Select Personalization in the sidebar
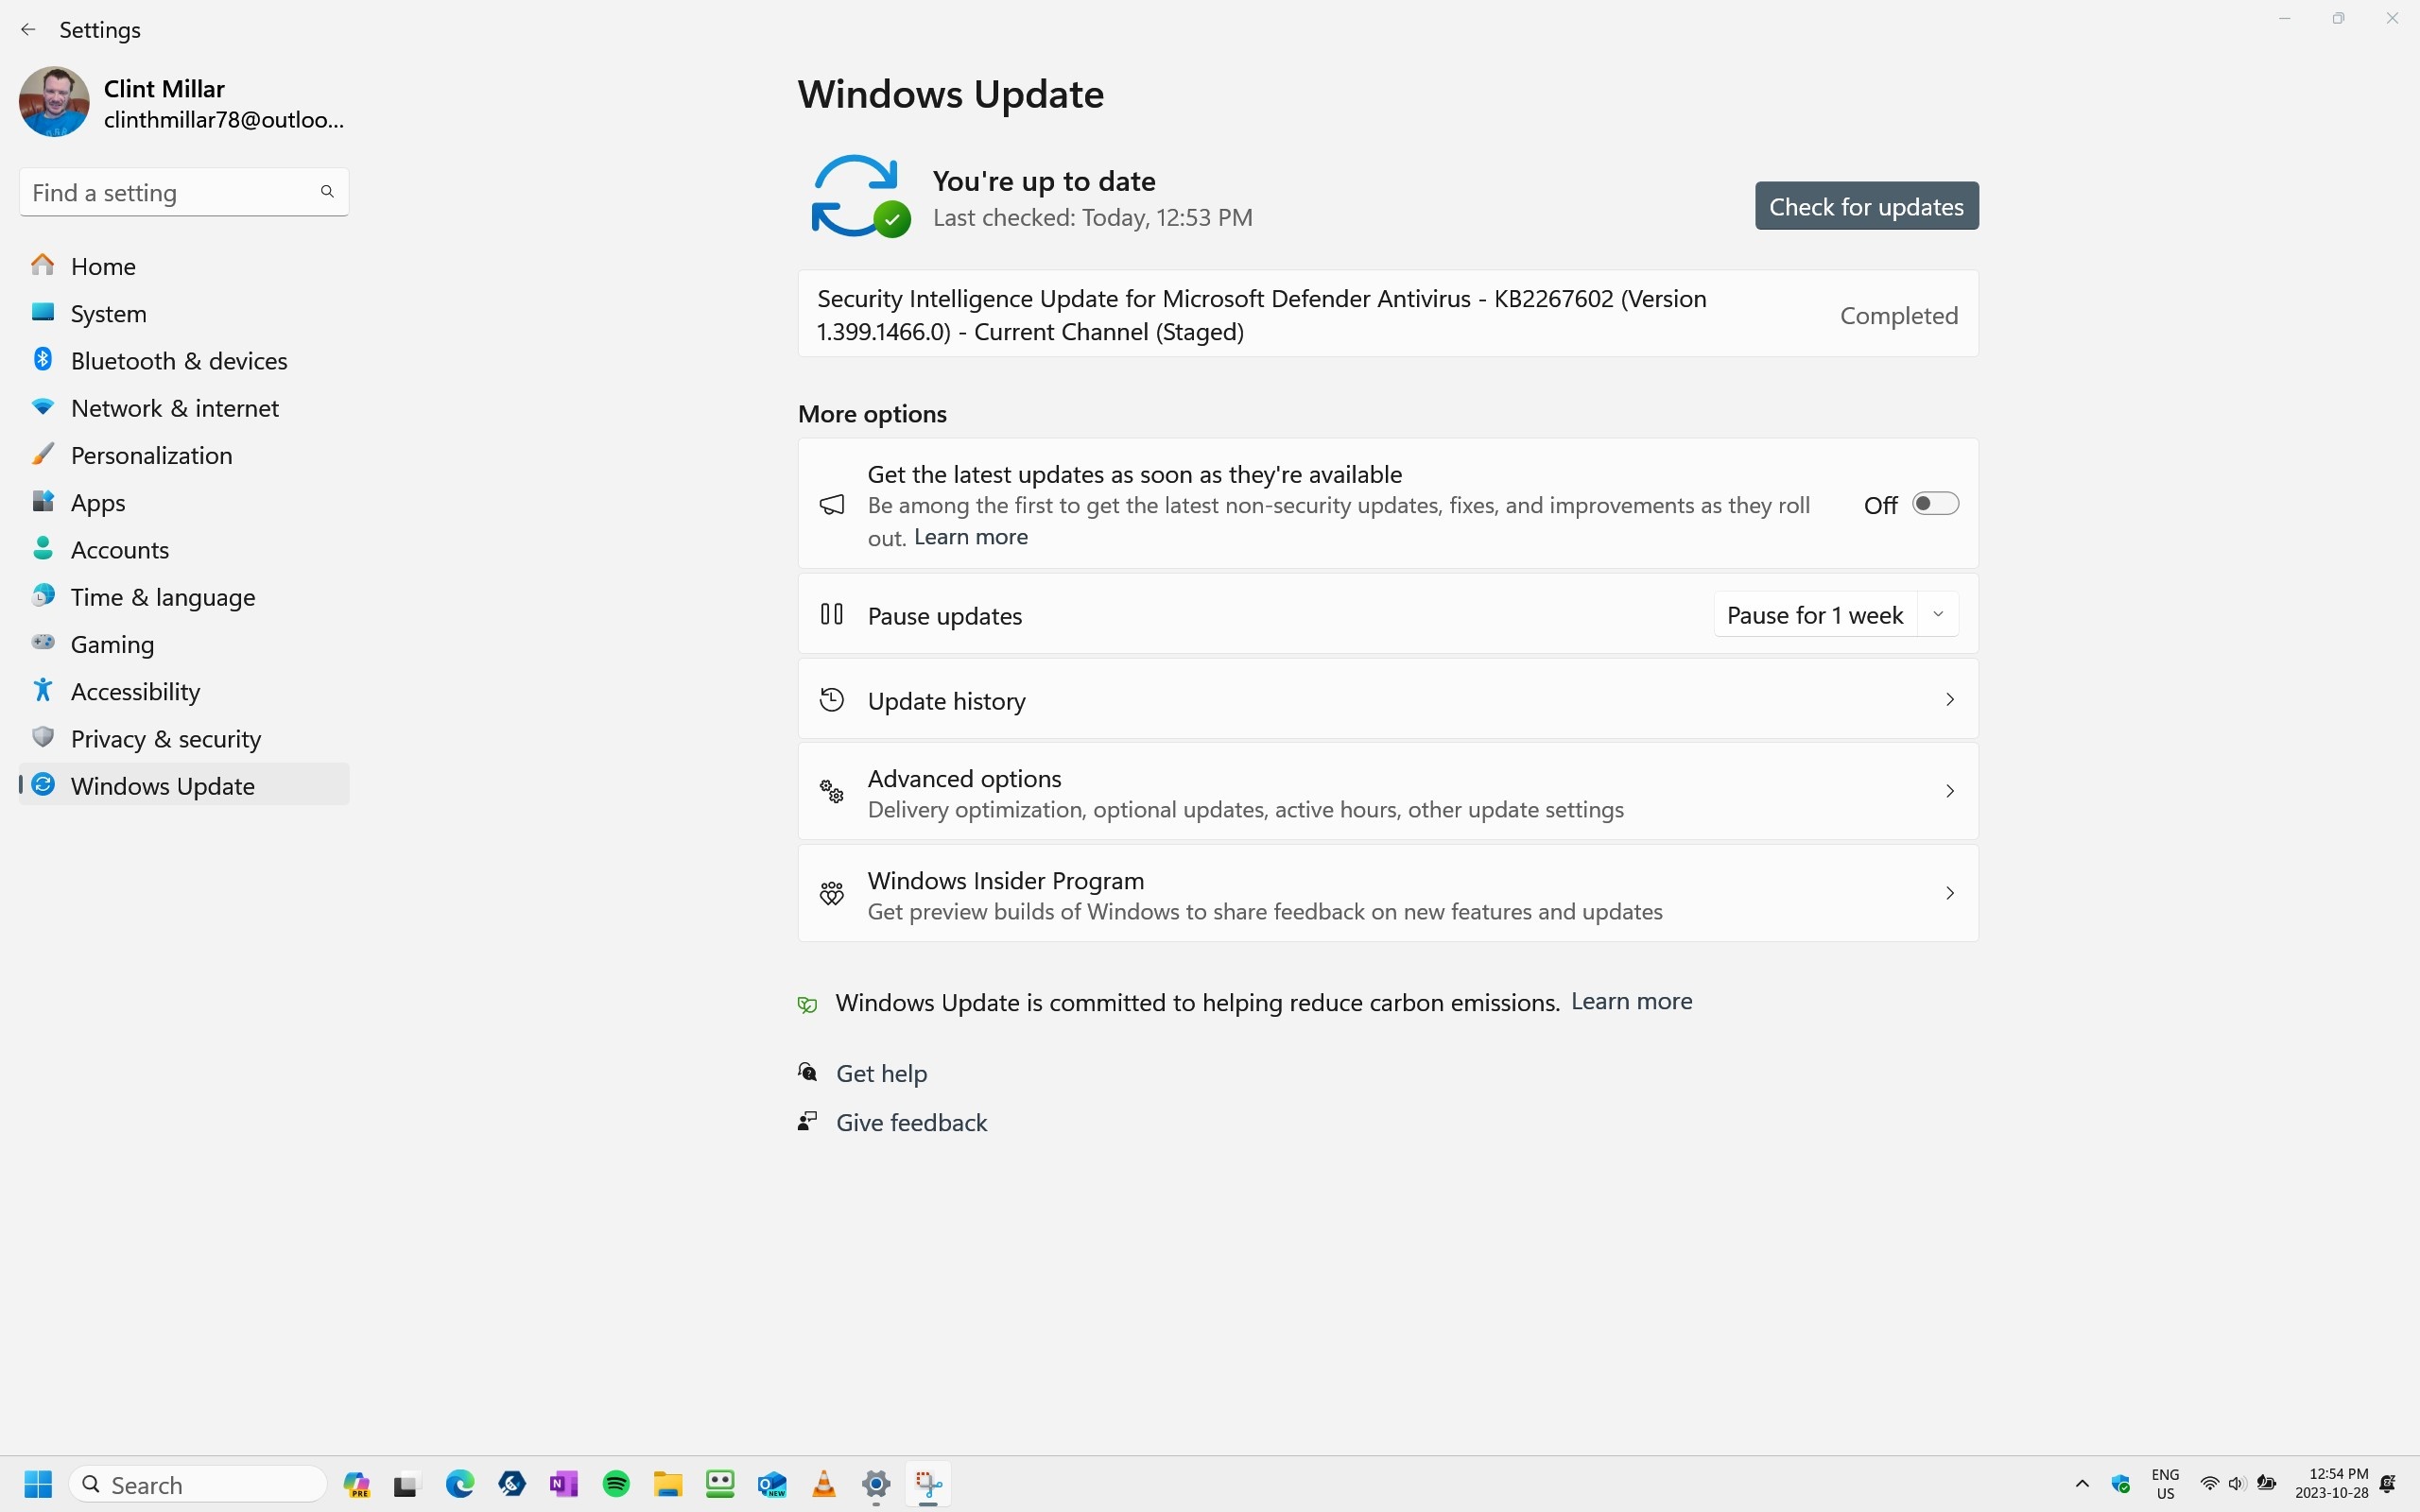Viewport: 2420px width, 1512px height. click(151, 456)
